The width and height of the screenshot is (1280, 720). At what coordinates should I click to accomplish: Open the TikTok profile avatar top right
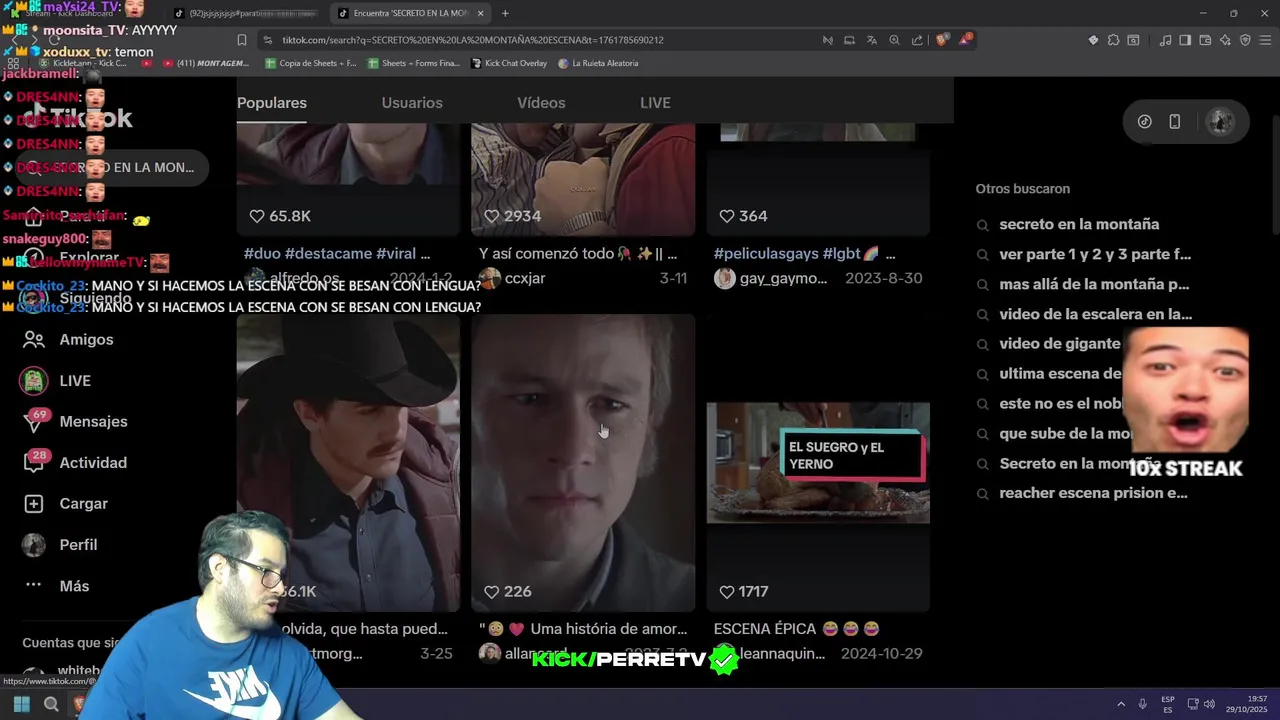tap(1220, 121)
